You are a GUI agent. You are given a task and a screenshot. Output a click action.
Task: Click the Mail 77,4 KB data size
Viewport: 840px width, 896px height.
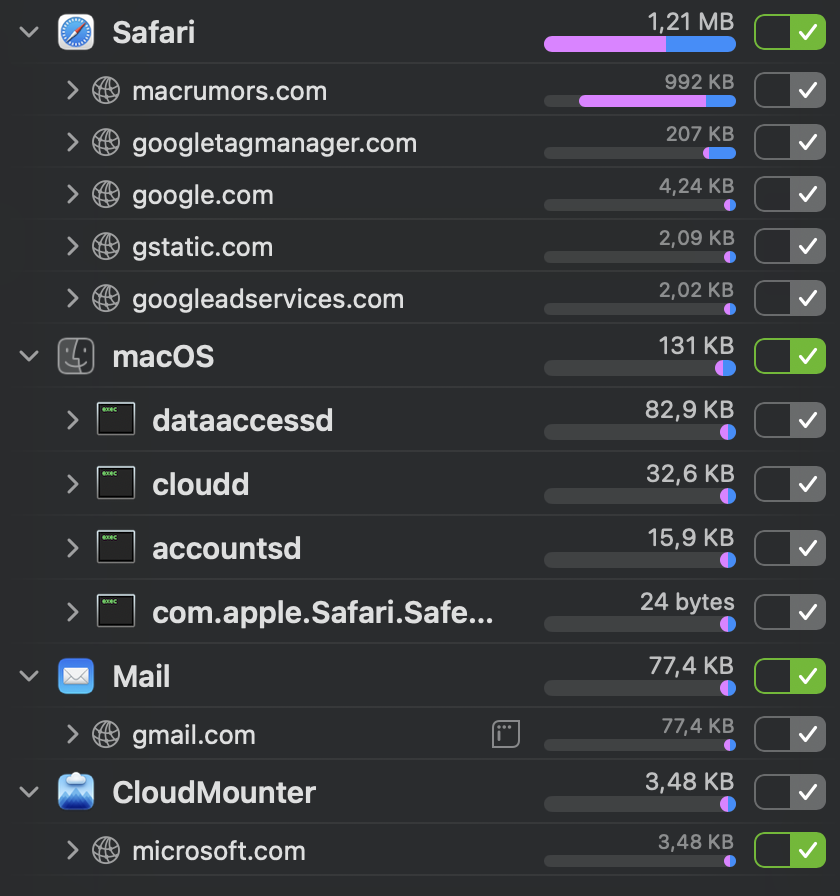(x=692, y=664)
